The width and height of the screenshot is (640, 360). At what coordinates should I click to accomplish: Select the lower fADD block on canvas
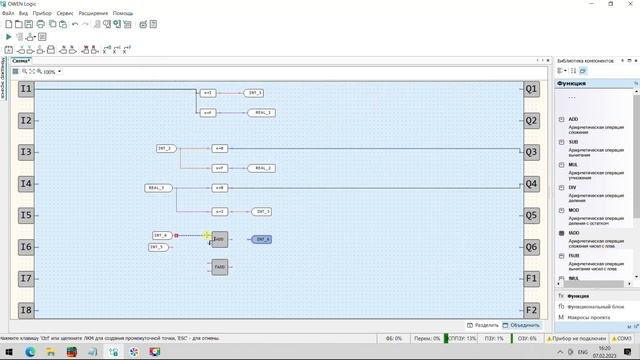[x=220, y=267]
